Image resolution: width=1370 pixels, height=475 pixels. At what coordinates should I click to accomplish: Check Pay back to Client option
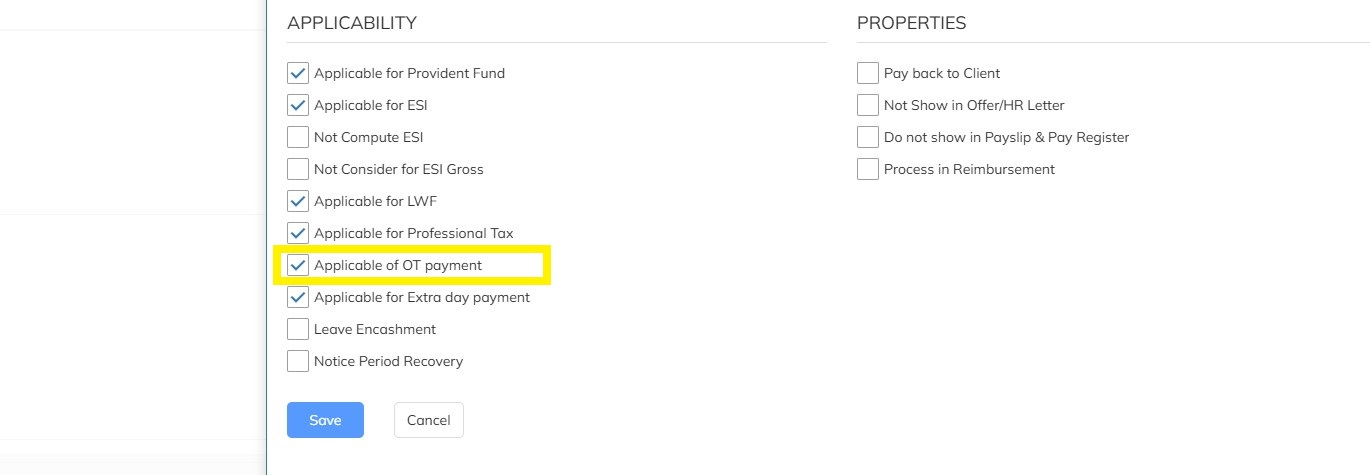click(x=867, y=73)
